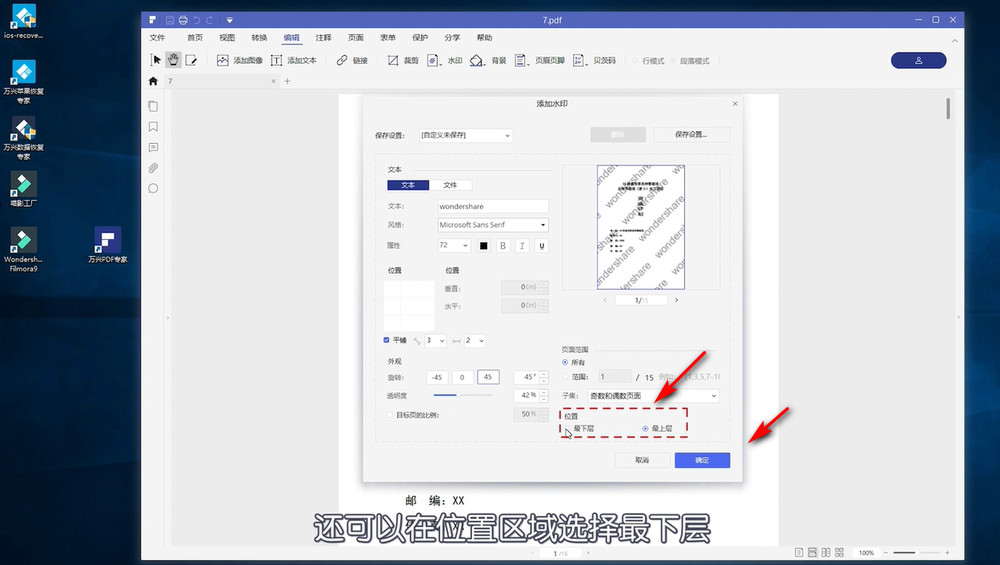Toggle the 平铺 tile checkbox

coord(386,340)
